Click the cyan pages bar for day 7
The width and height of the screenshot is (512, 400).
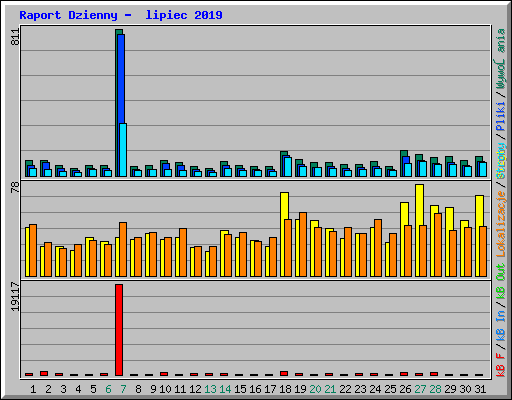[x=123, y=150]
